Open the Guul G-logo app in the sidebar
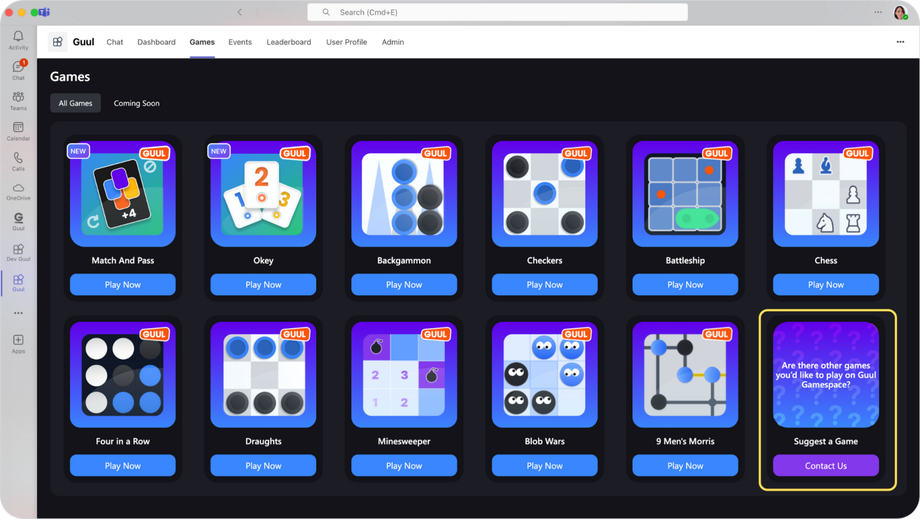Viewport: 920px width, 519px height. click(x=18, y=221)
